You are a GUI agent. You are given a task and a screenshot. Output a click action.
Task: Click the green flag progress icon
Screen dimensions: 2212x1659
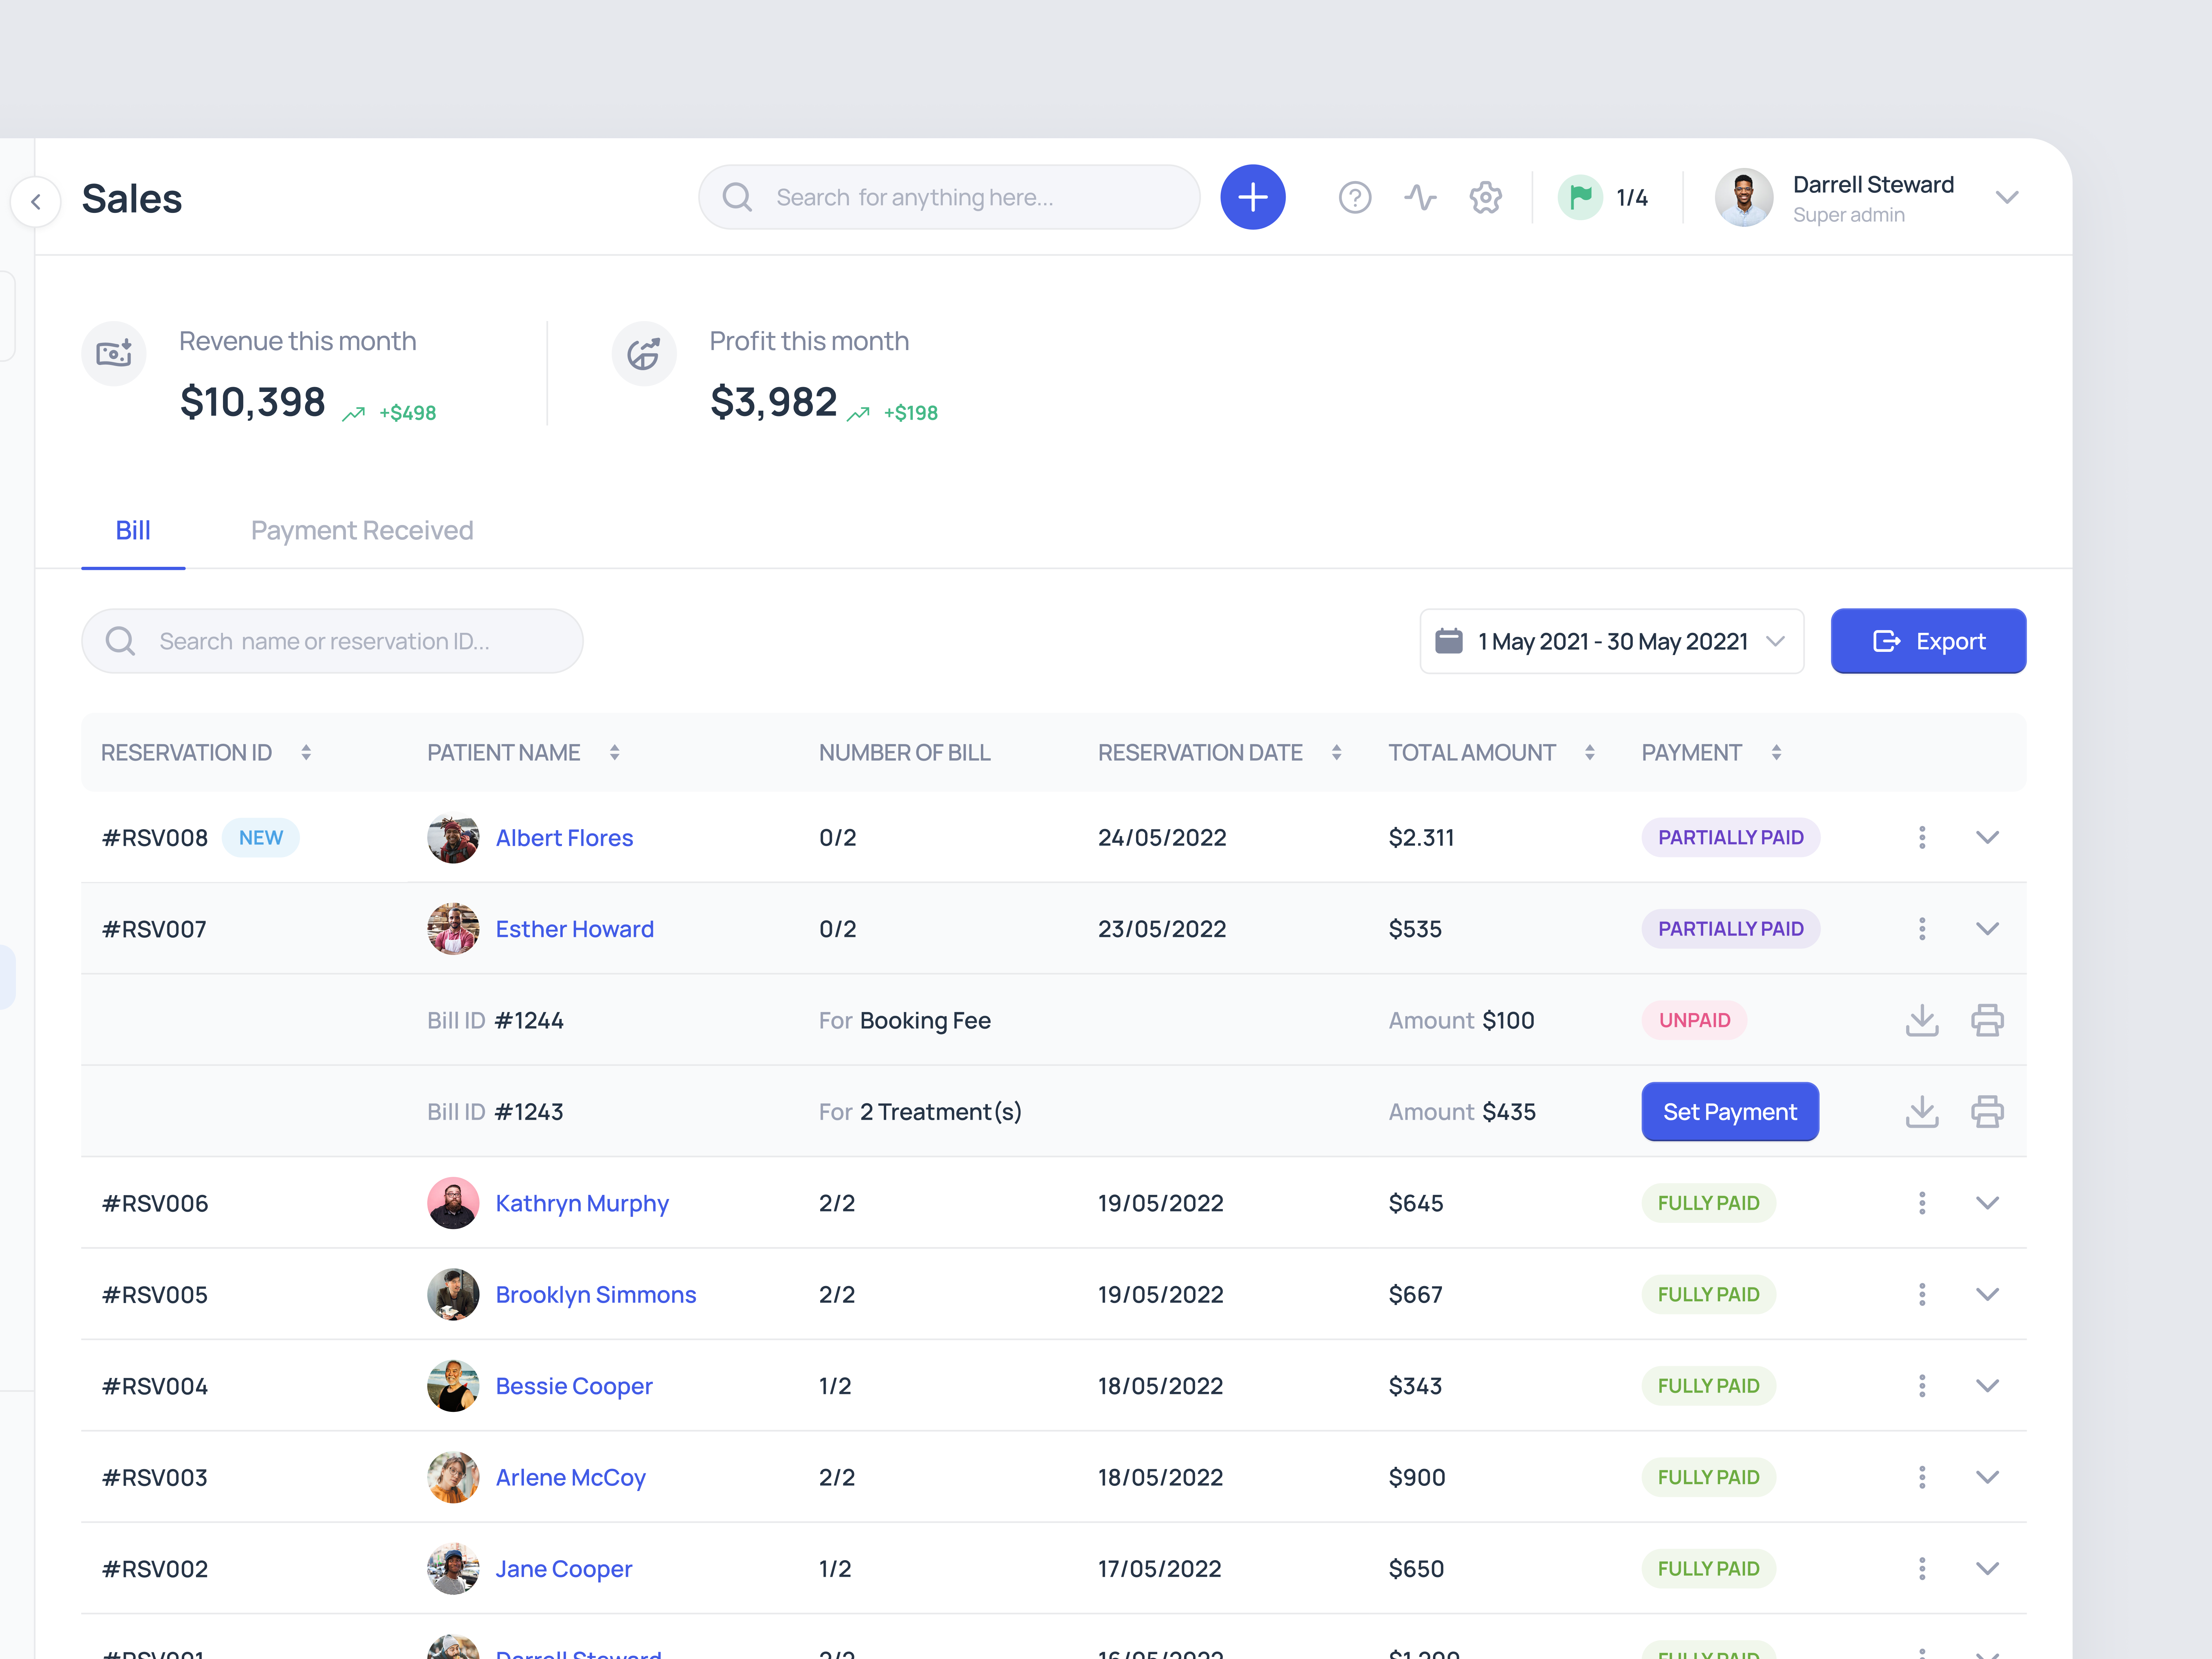[x=1580, y=197]
